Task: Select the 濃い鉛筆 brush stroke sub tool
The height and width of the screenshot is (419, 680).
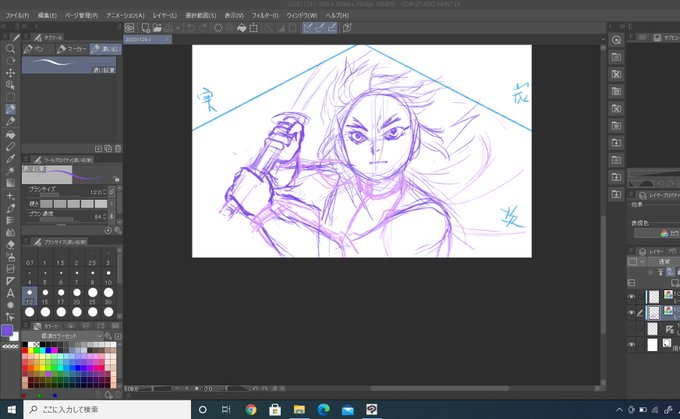Action: point(69,65)
